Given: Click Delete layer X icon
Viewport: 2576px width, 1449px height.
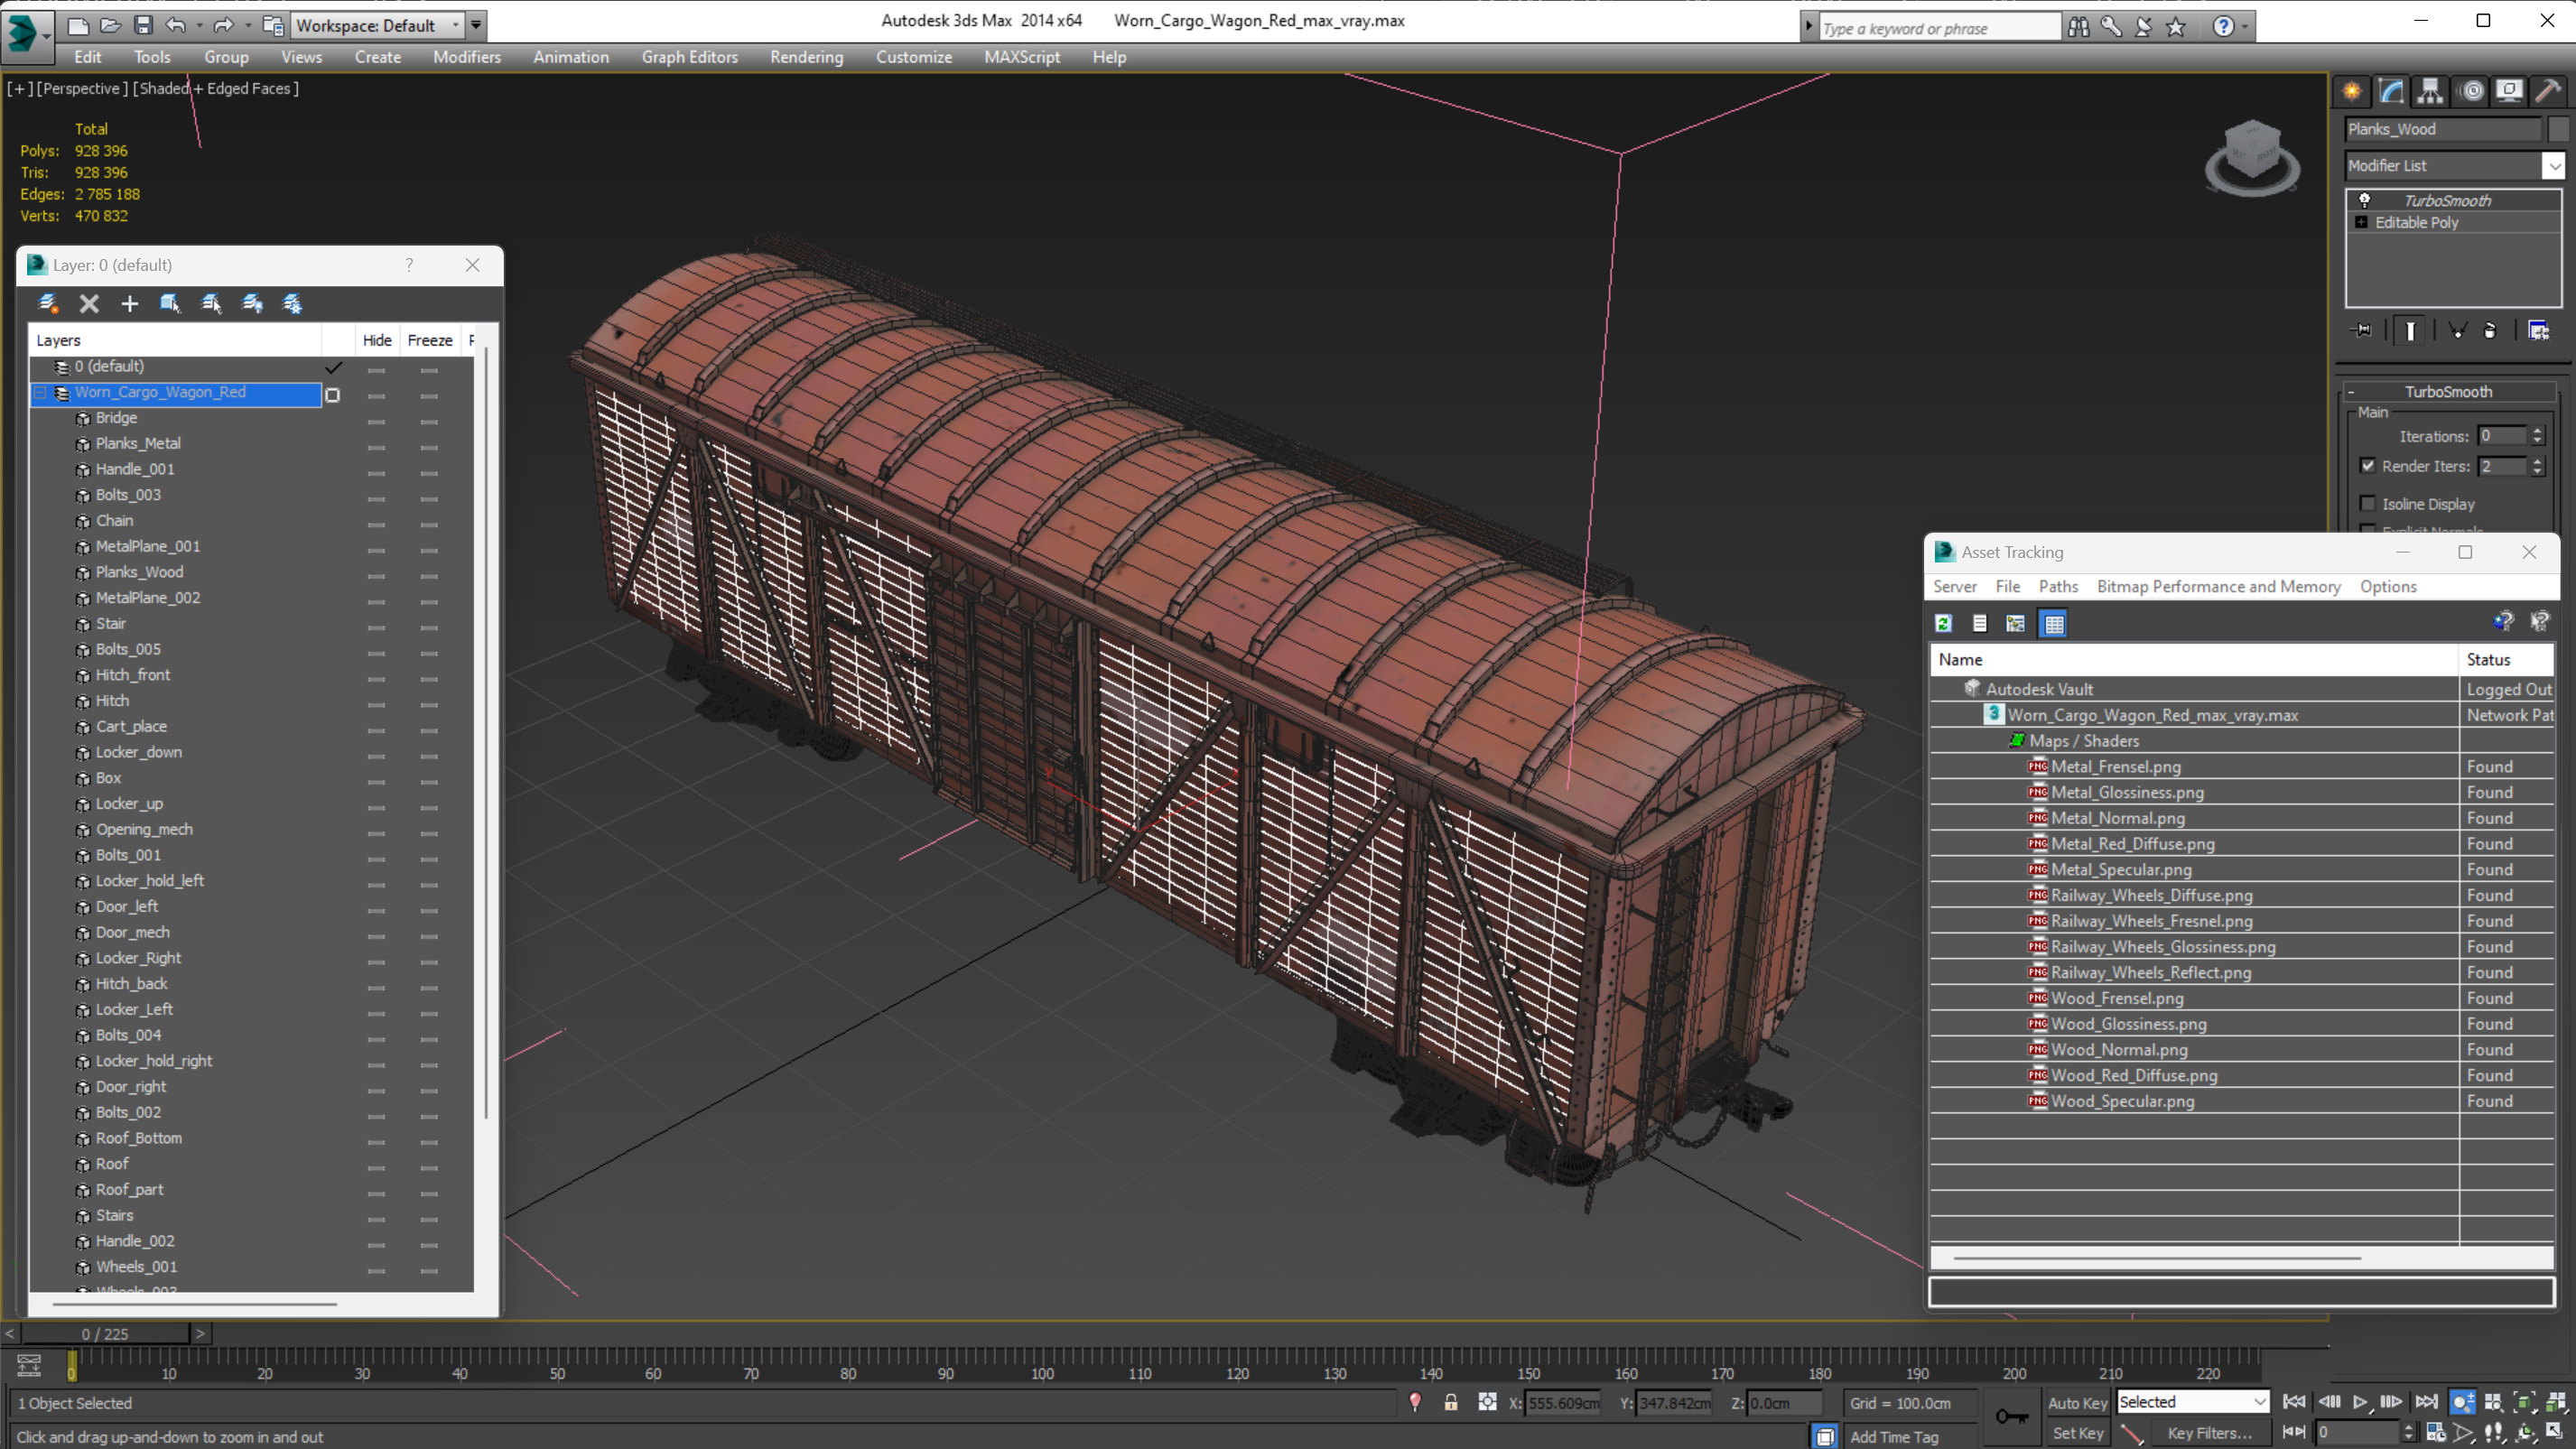Looking at the screenshot, I should click(89, 303).
